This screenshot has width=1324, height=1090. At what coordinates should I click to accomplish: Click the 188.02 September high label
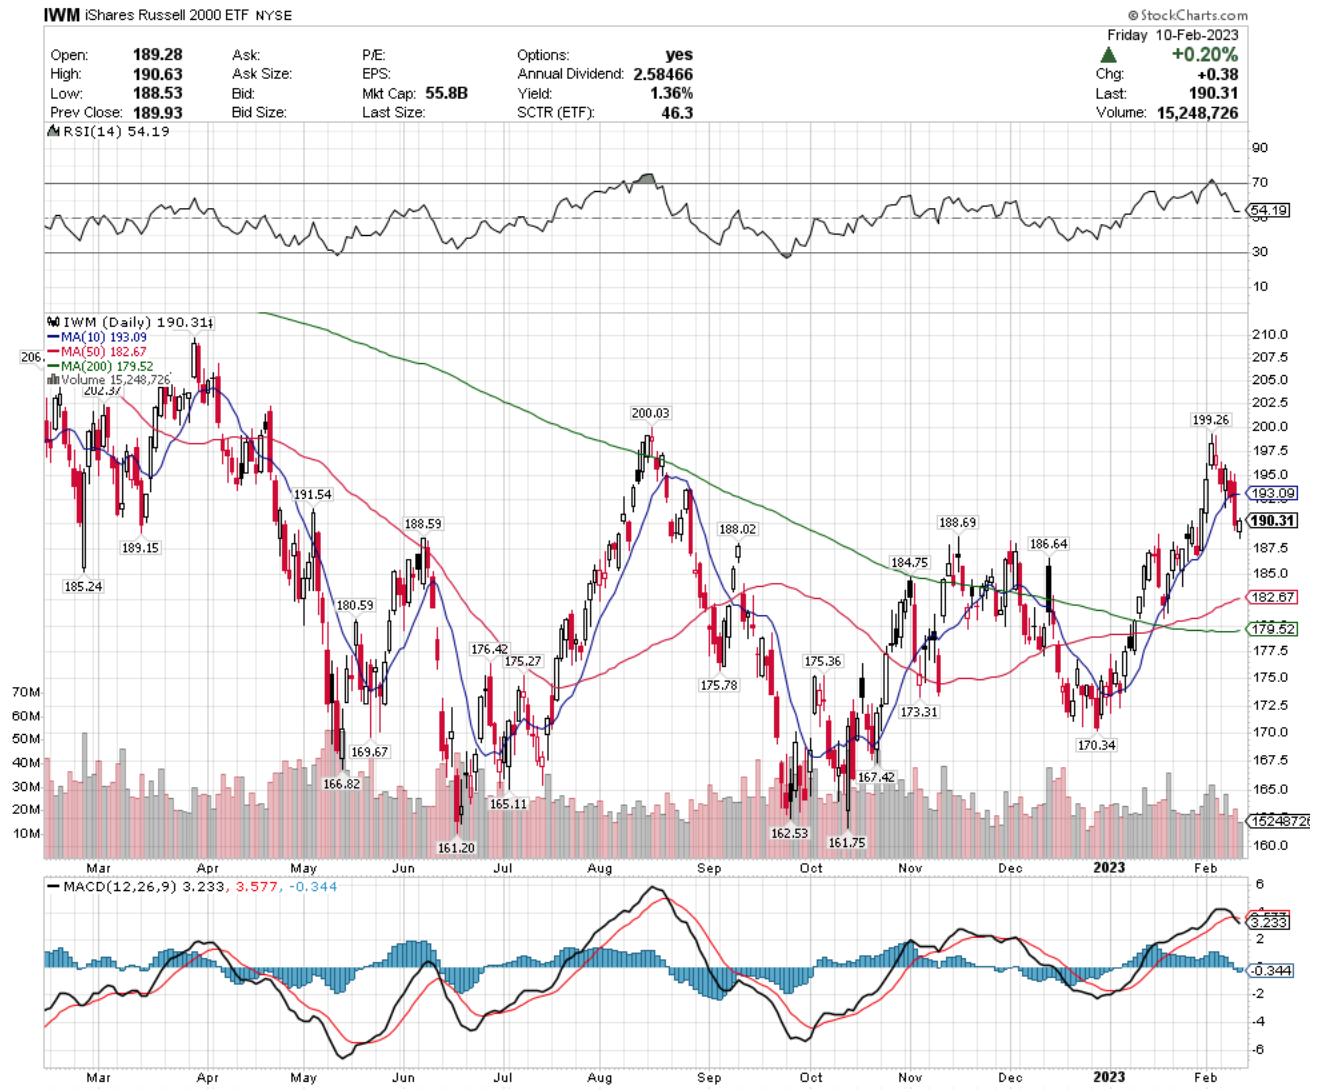pyautogui.click(x=737, y=530)
